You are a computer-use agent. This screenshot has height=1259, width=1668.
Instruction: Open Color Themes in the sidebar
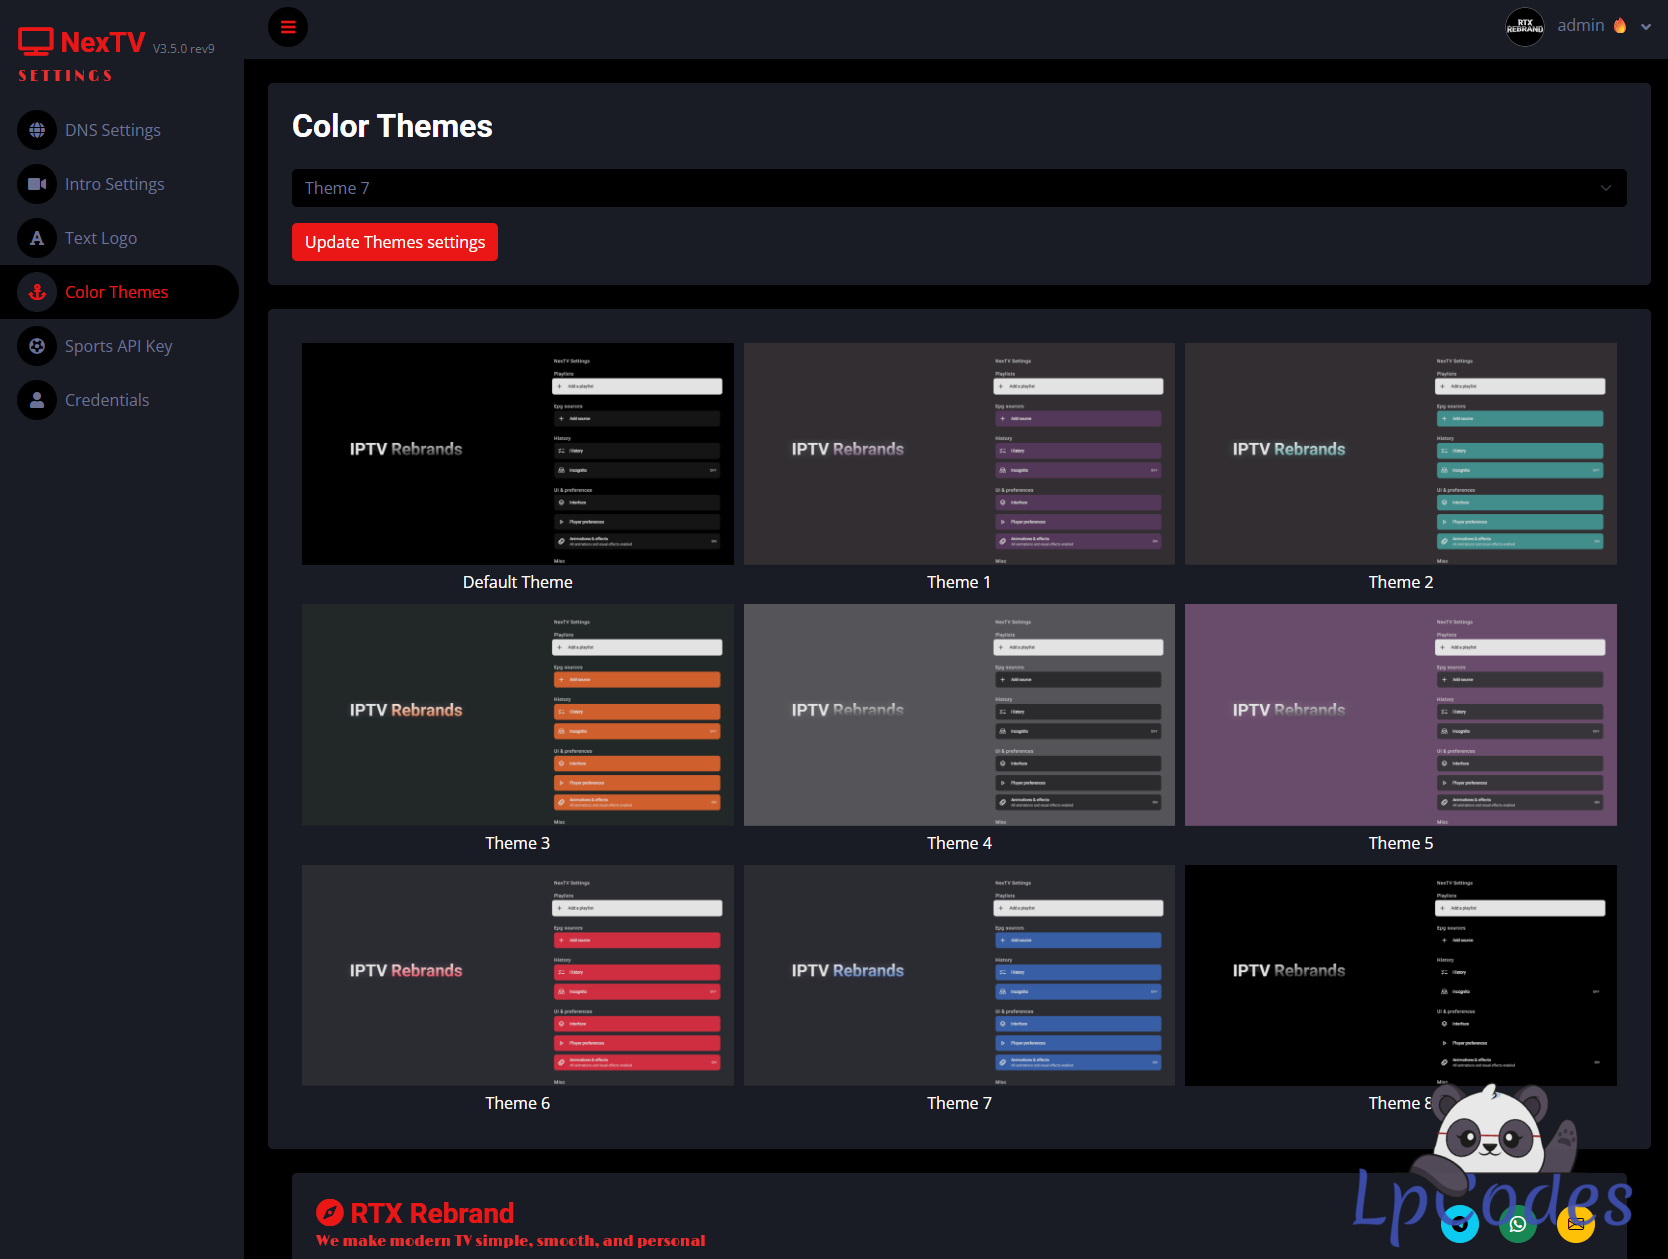[117, 292]
